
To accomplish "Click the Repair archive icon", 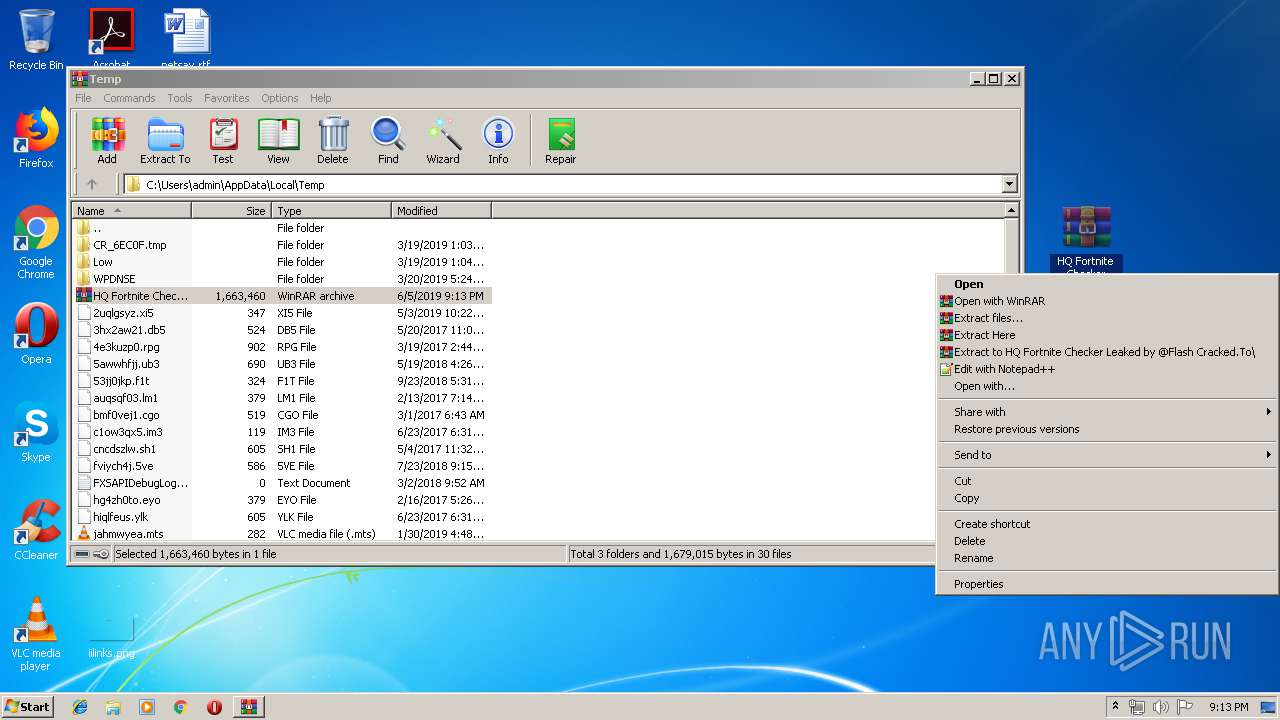I will (560, 141).
